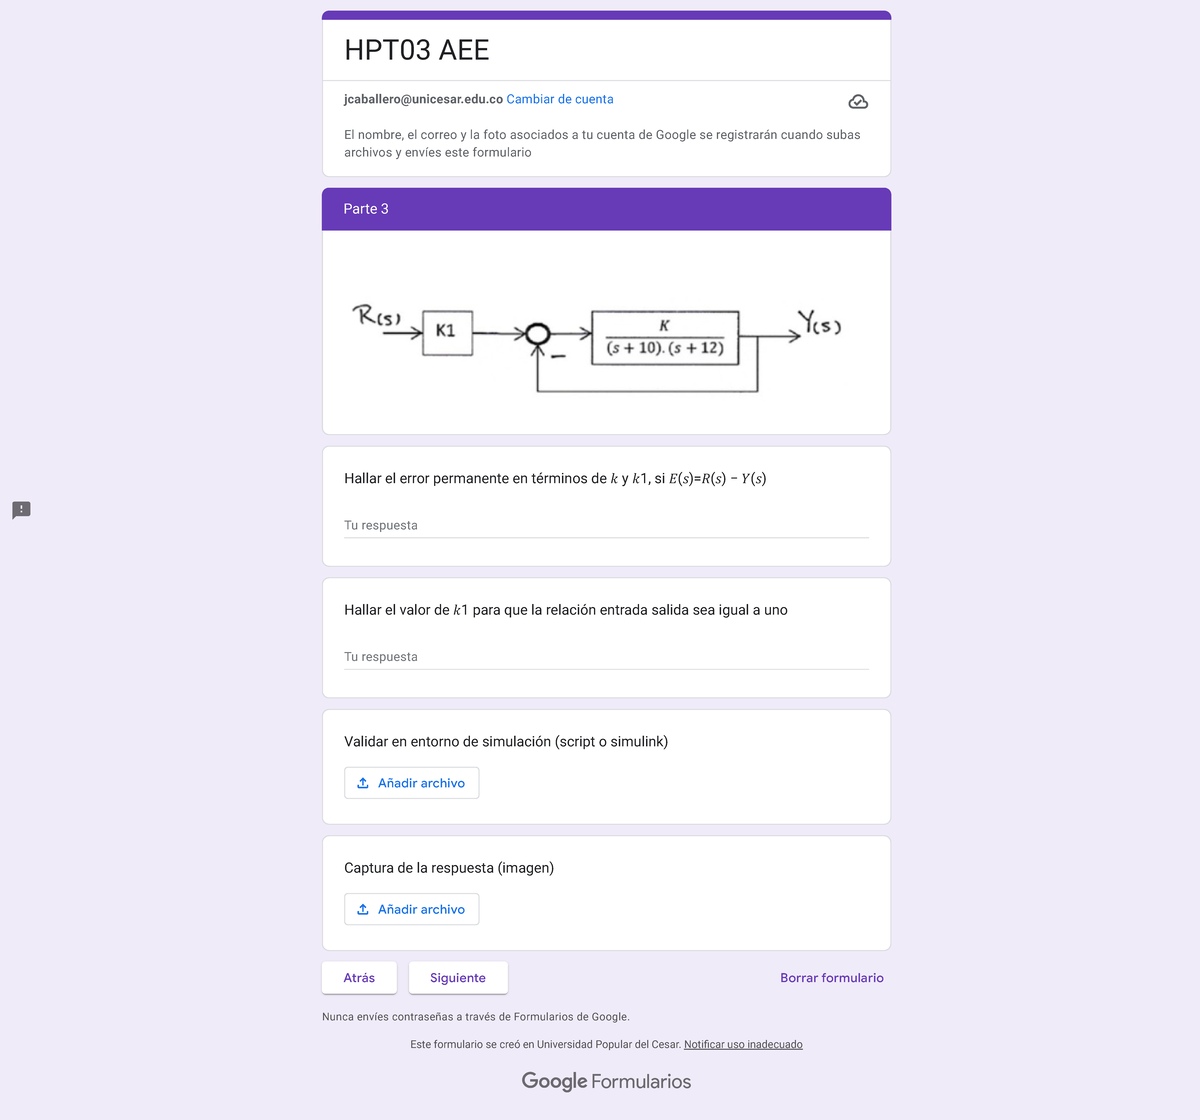The image size is (1200, 1120).
Task: Click the K1 block in the diagram
Action: pyautogui.click(x=447, y=331)
